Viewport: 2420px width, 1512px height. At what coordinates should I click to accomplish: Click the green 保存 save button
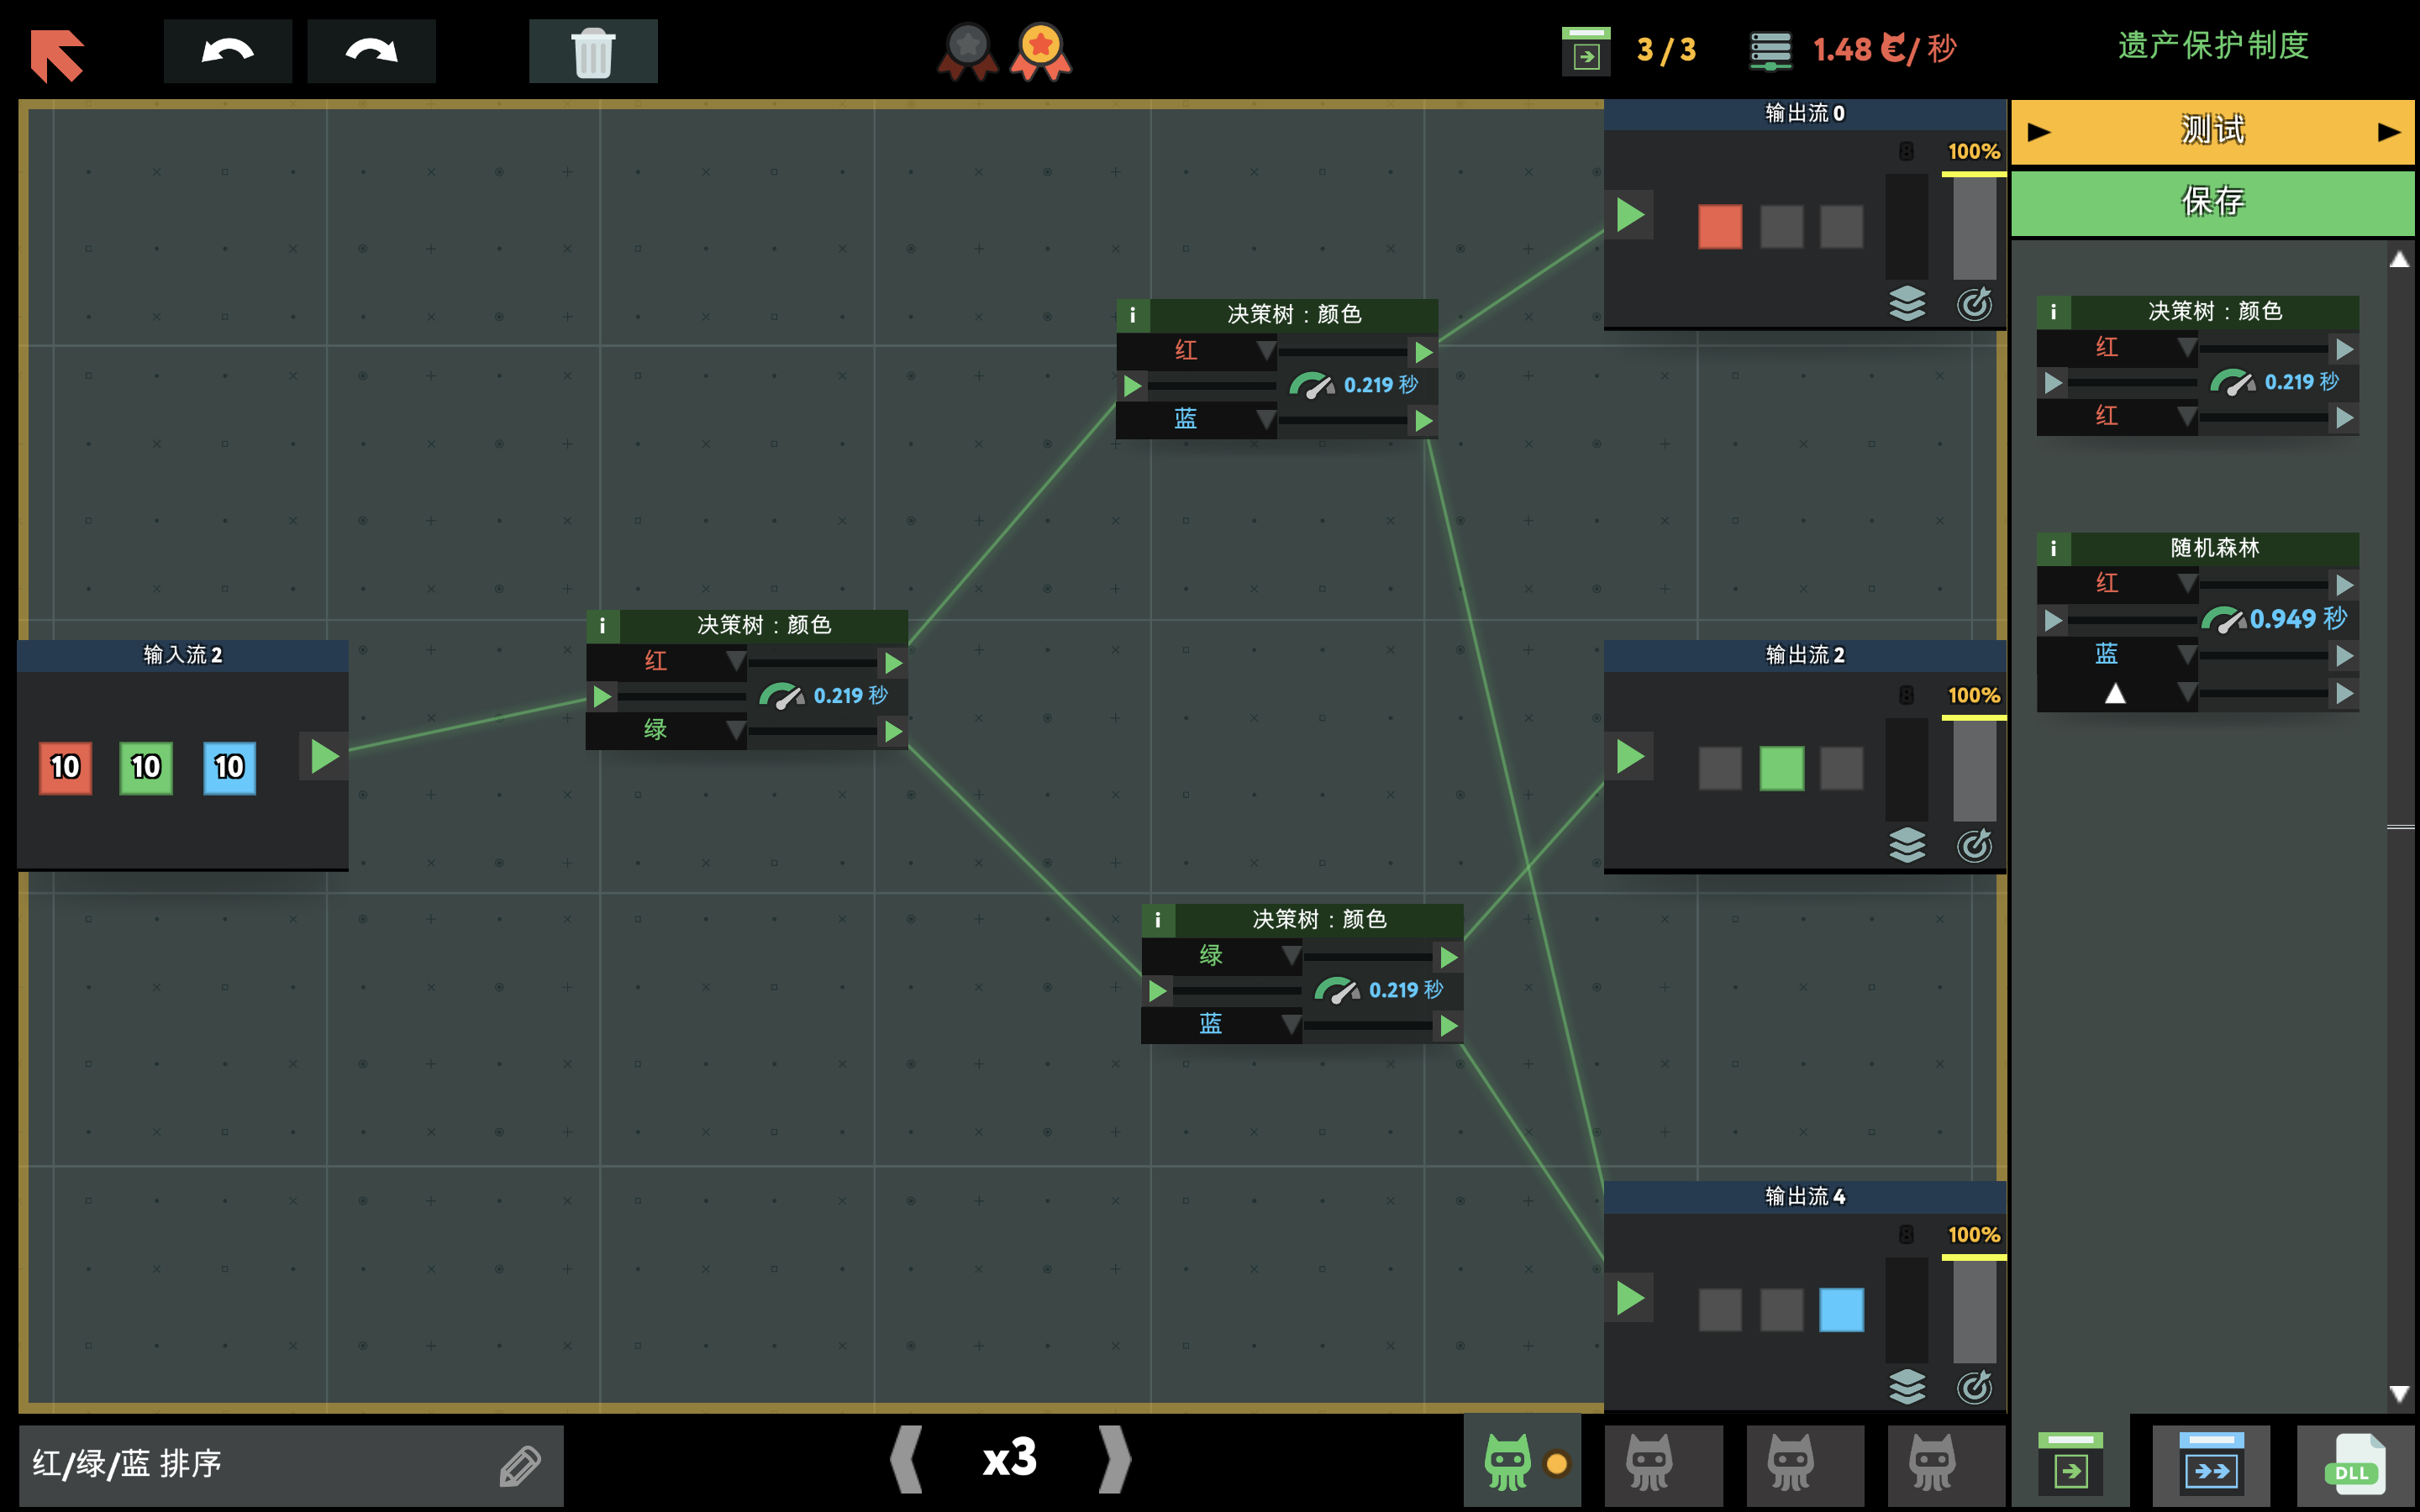pyautogui.click(x=2212, y=202)
